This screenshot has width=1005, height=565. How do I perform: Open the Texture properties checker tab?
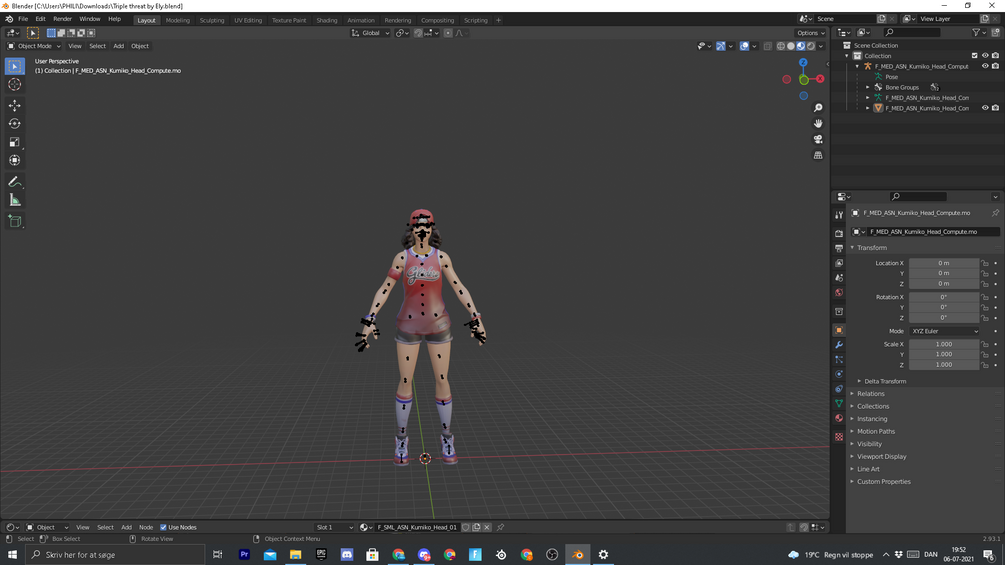tap(839, 436)
